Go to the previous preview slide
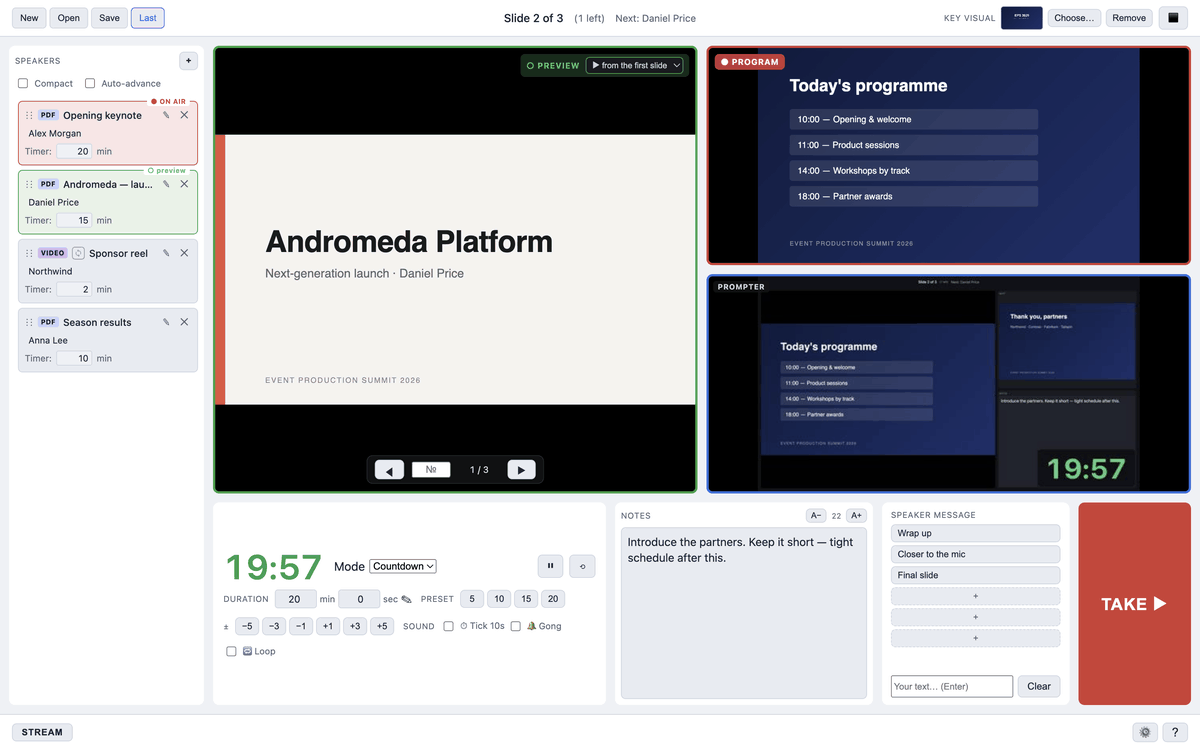Screen dimensions: 1200x750 coord(389,470)
